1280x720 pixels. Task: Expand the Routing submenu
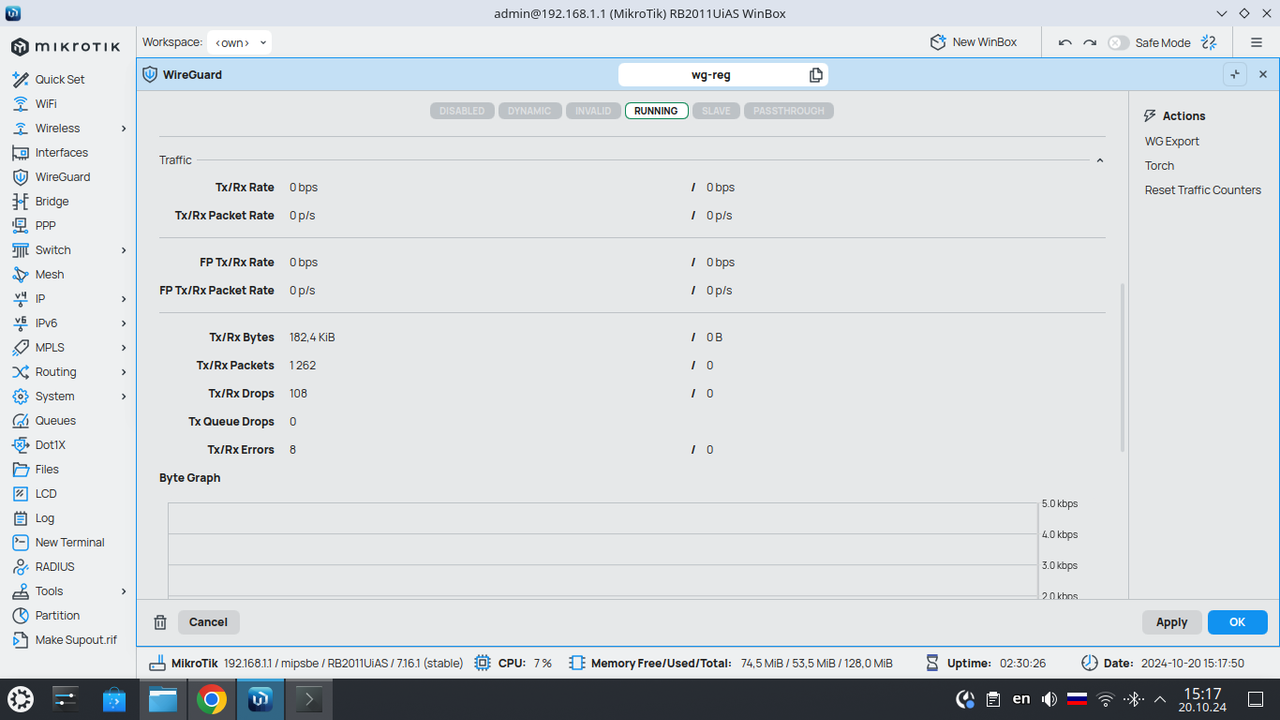point(124,372)
